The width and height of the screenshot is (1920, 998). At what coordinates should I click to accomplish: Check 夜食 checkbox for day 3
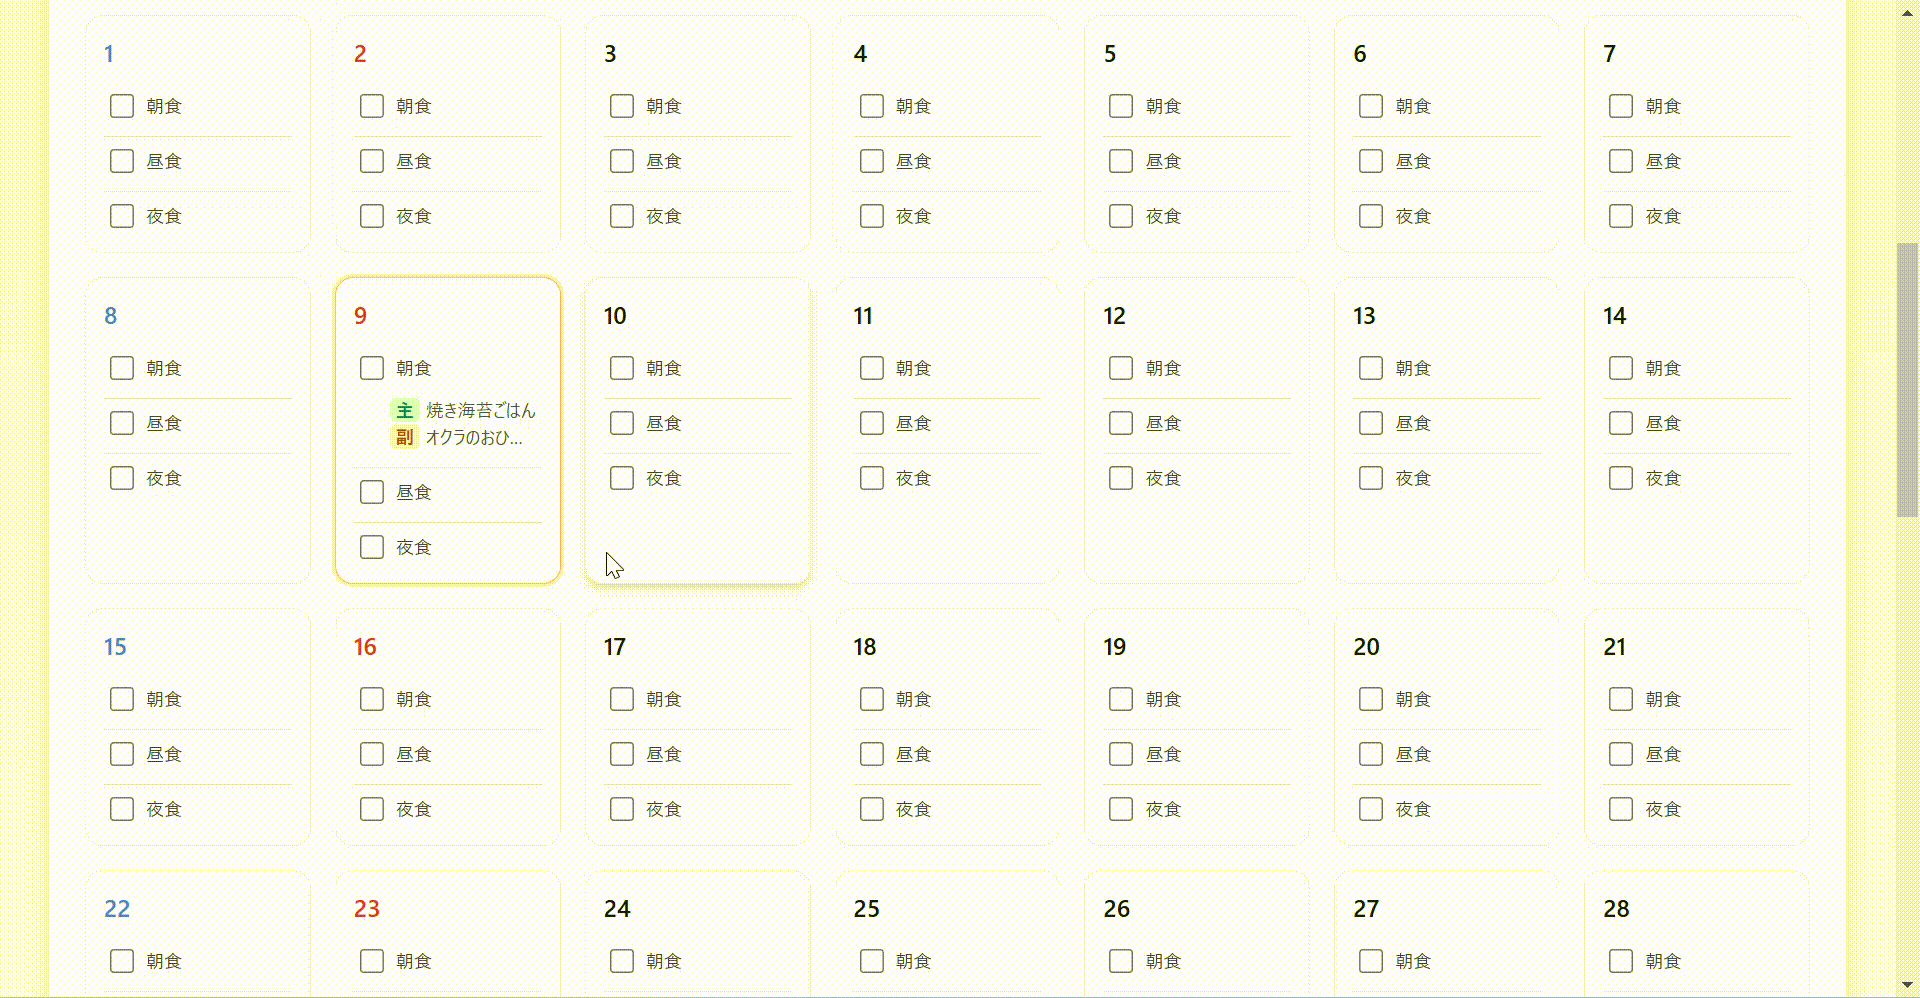622,216
